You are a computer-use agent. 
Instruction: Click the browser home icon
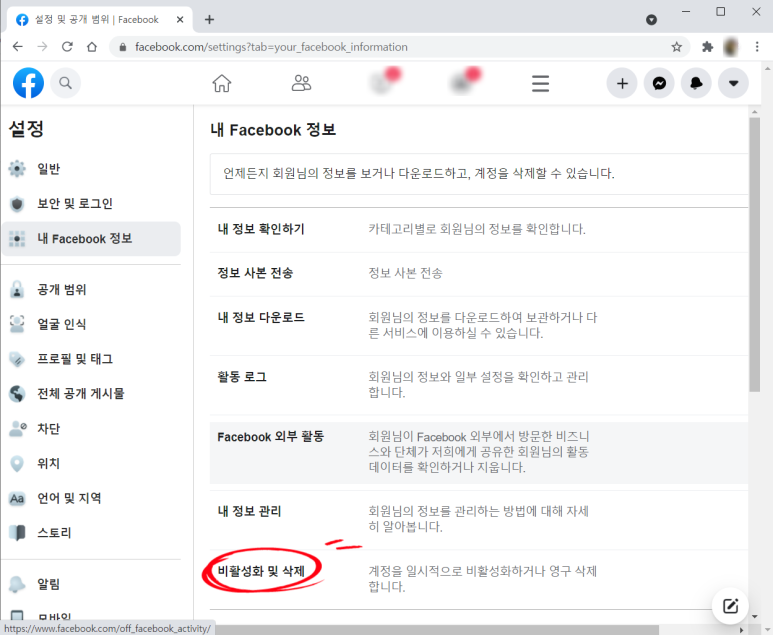point(92,47)
